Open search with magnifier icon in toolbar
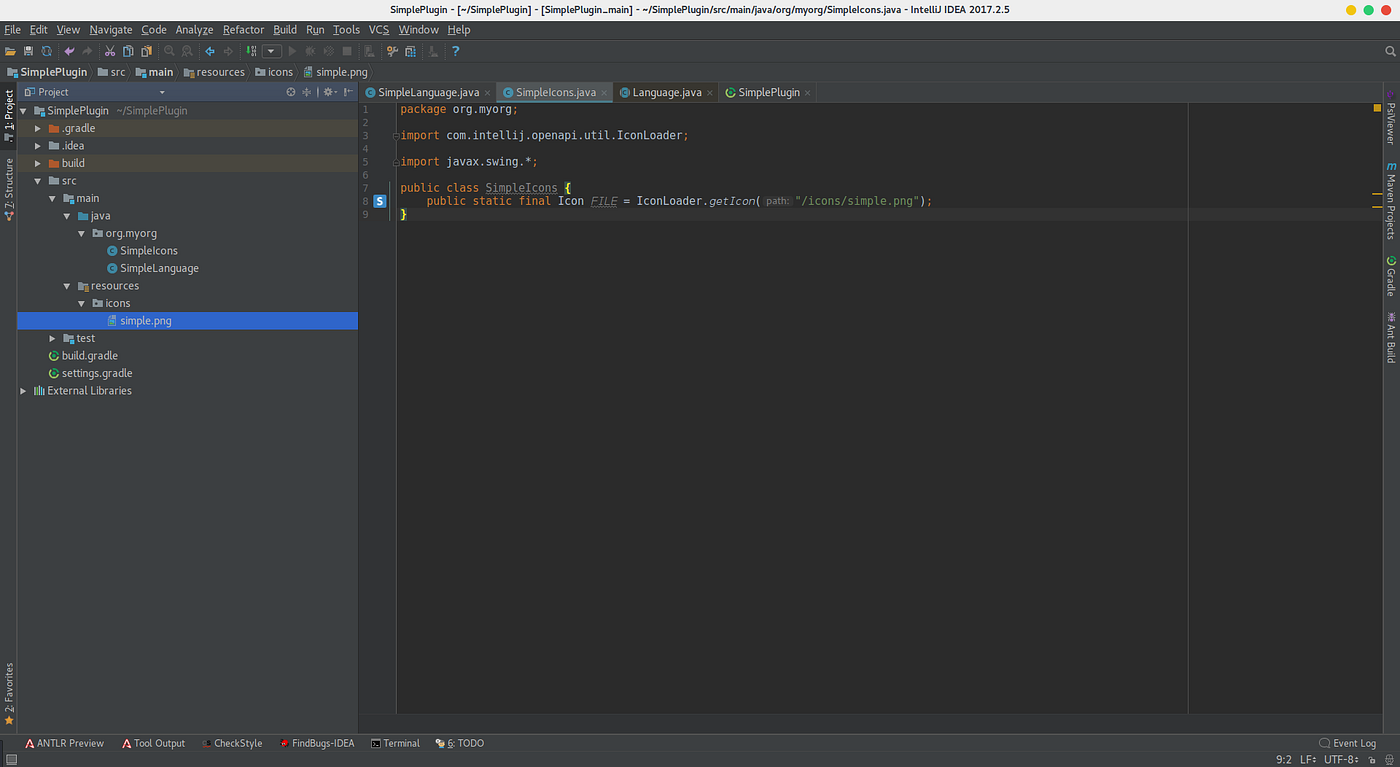 coord(169,50)
